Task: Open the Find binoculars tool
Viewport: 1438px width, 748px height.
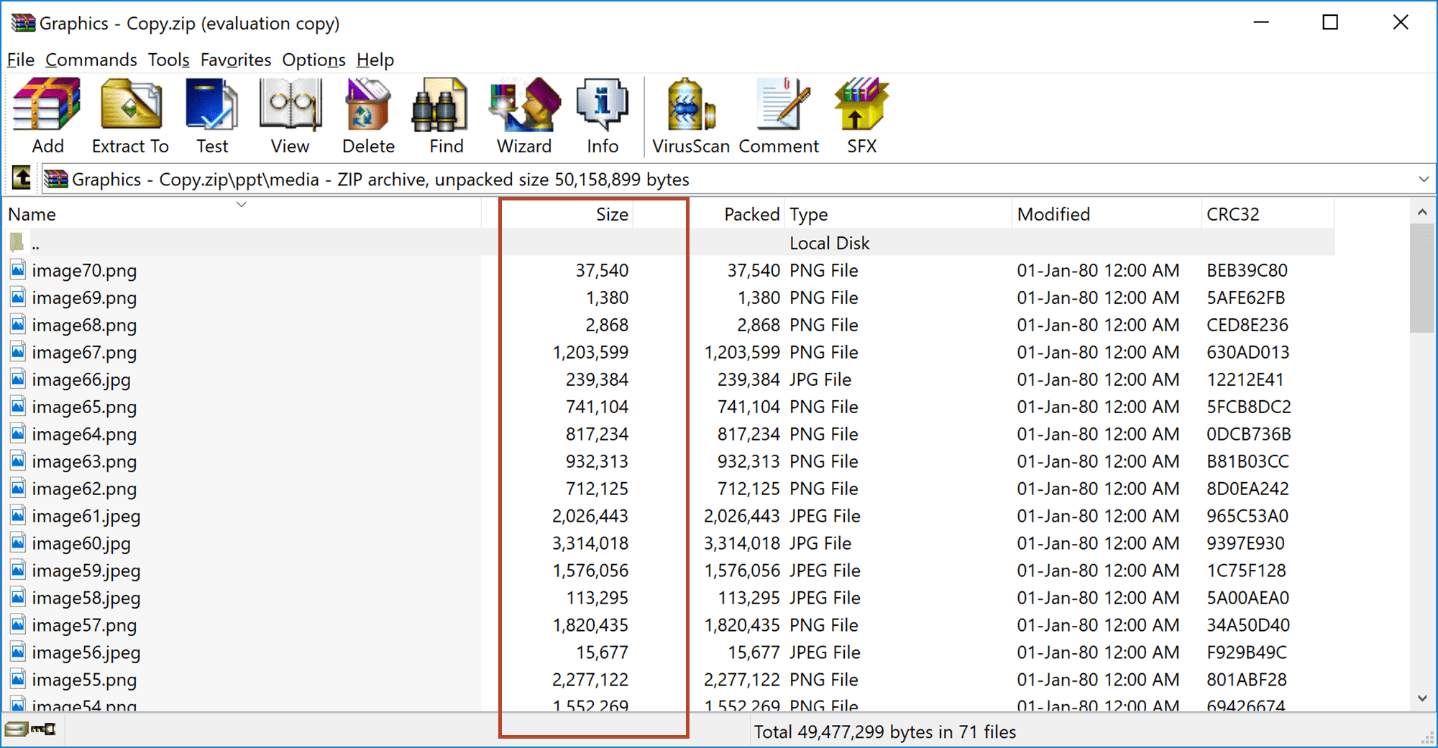Action: click(446, 116)
